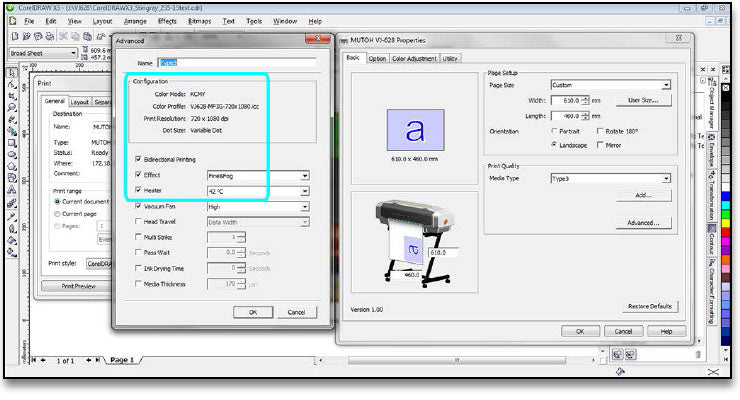Select the Basic Shapes tool

tap(12, 179)
